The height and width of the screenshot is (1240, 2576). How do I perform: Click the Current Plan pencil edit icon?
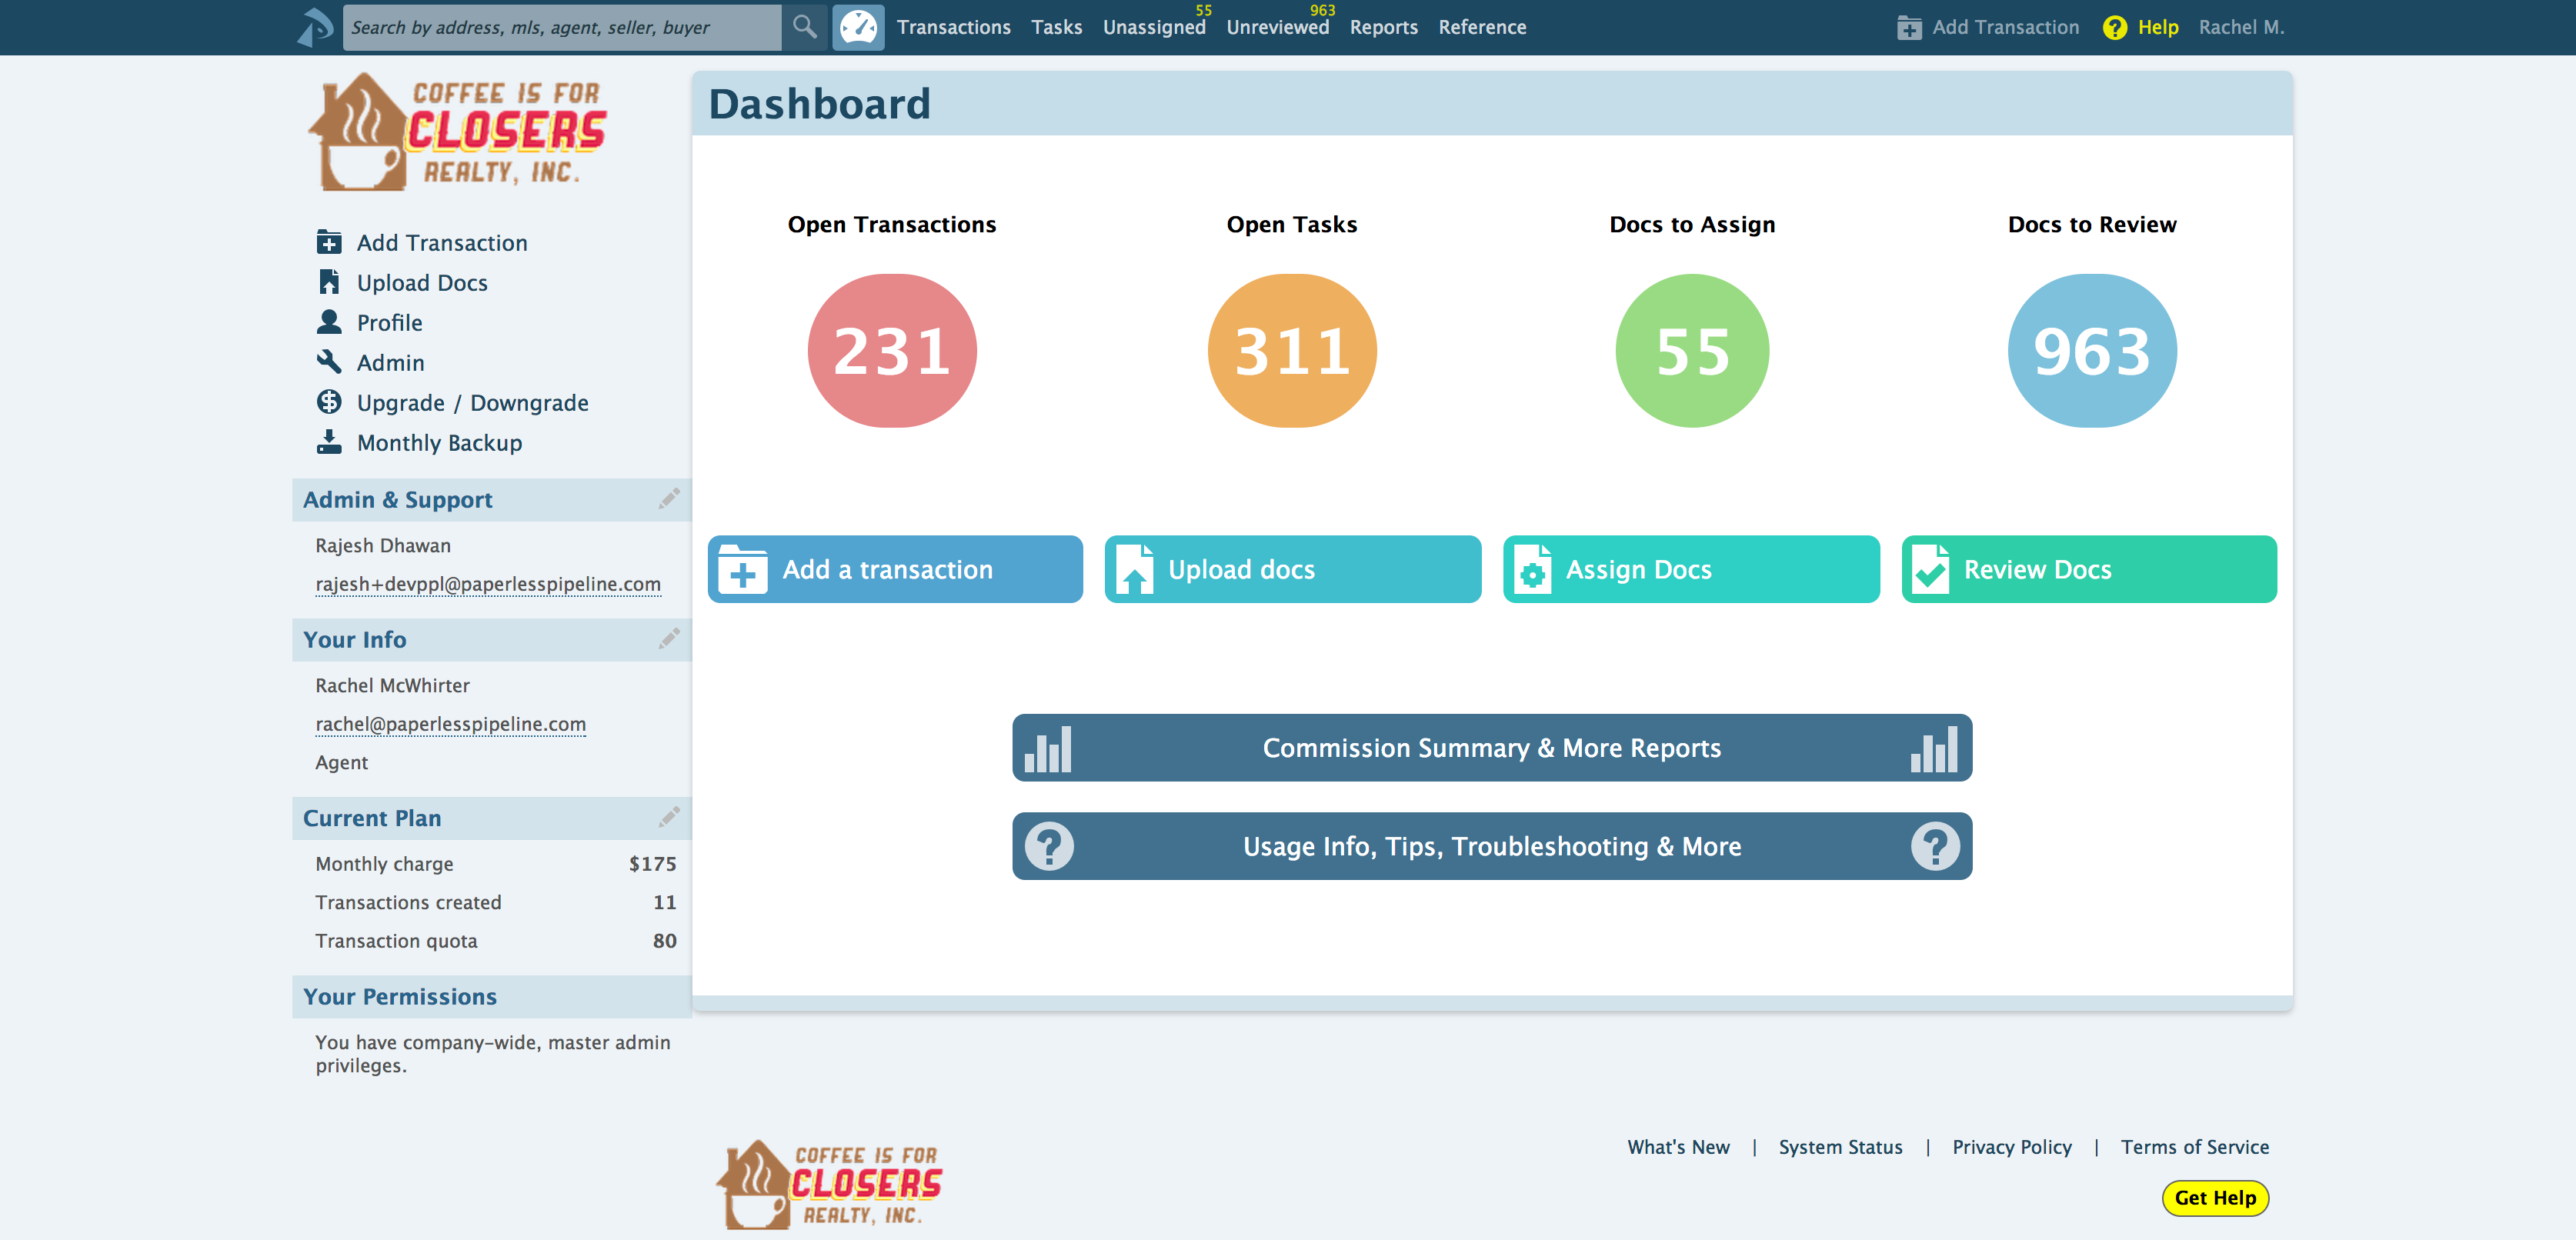coord(669,817)
